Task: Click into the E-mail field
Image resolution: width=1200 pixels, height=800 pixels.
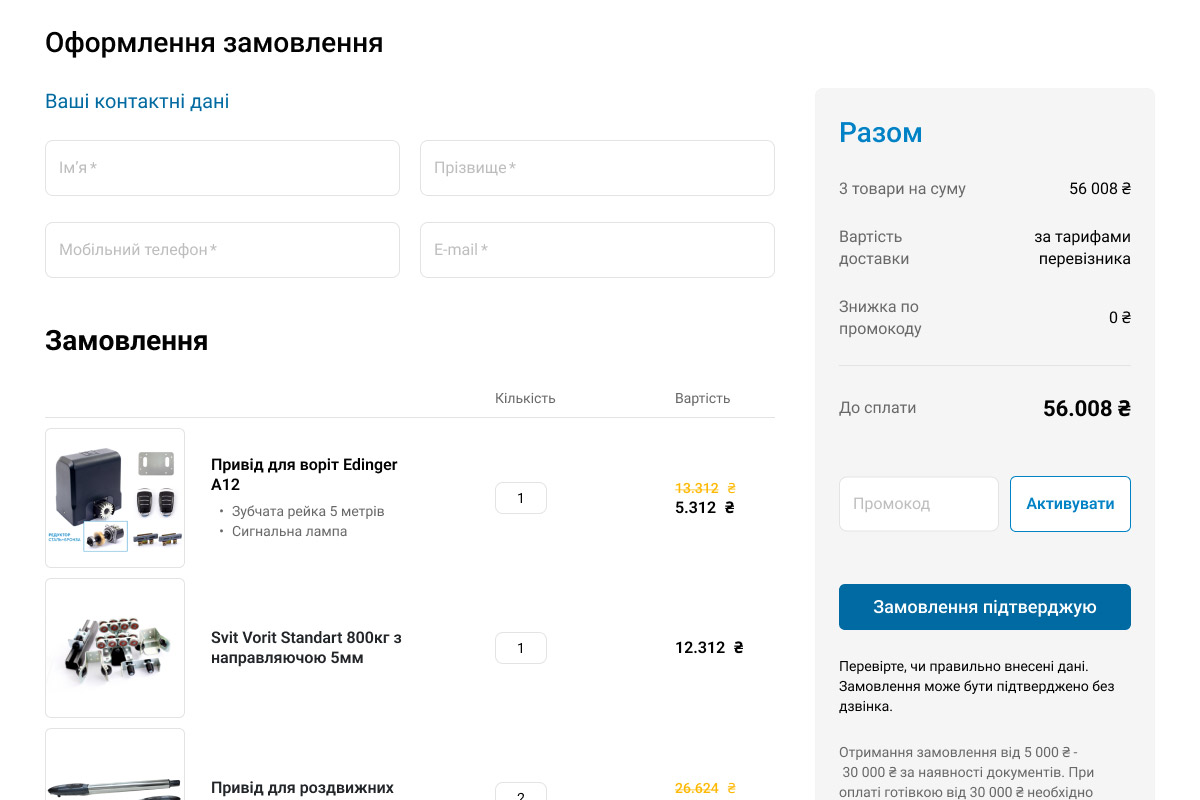Action: [x=597, y=250]
